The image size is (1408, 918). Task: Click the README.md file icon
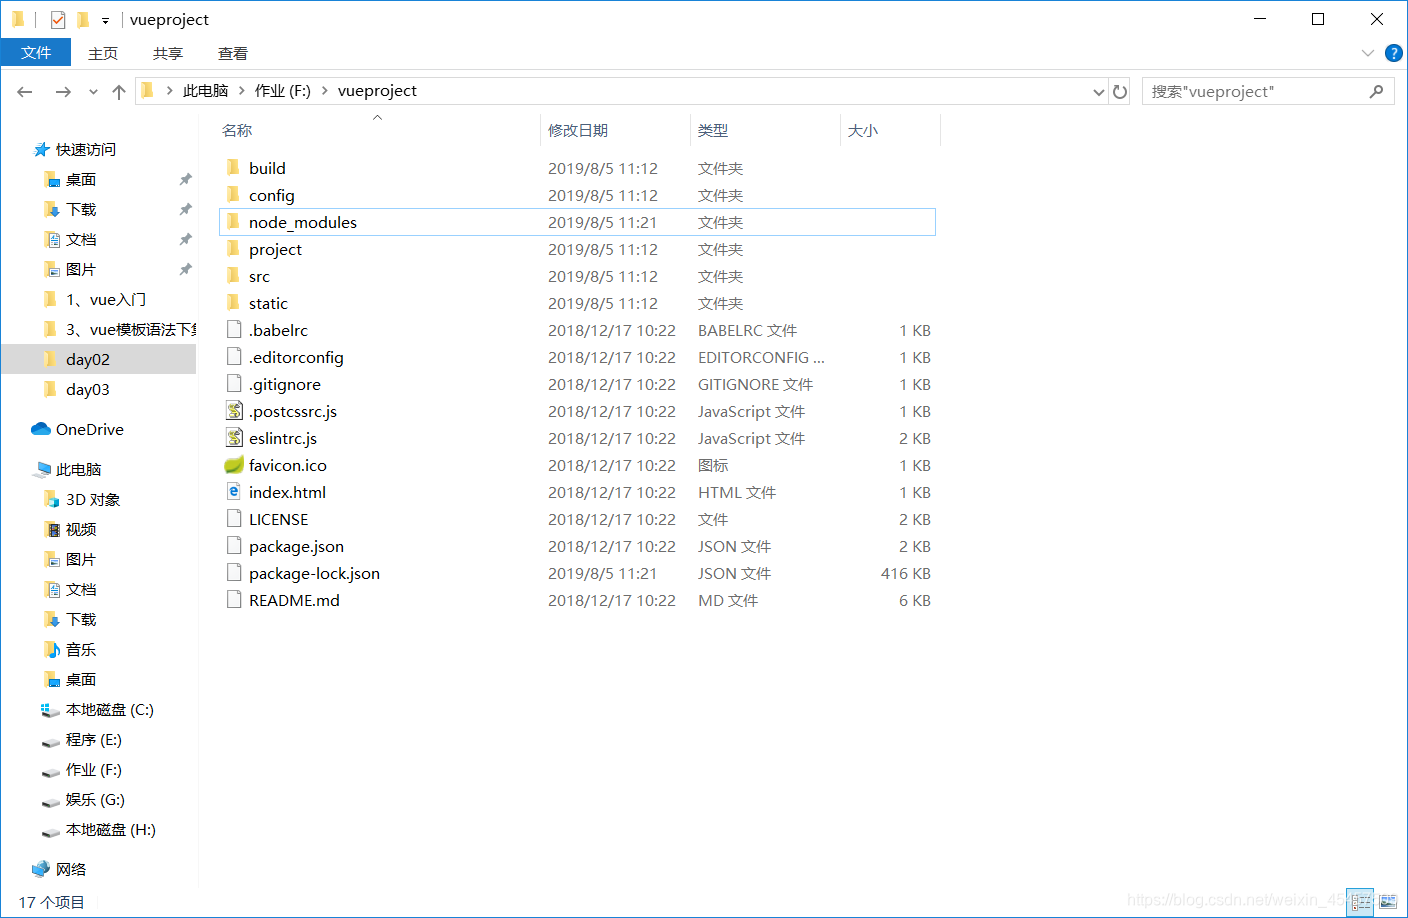[x=234, y=599]
